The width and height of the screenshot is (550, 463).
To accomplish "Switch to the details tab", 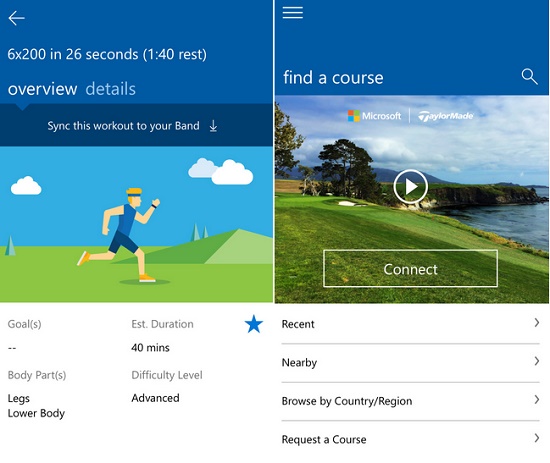I will 110,89.
